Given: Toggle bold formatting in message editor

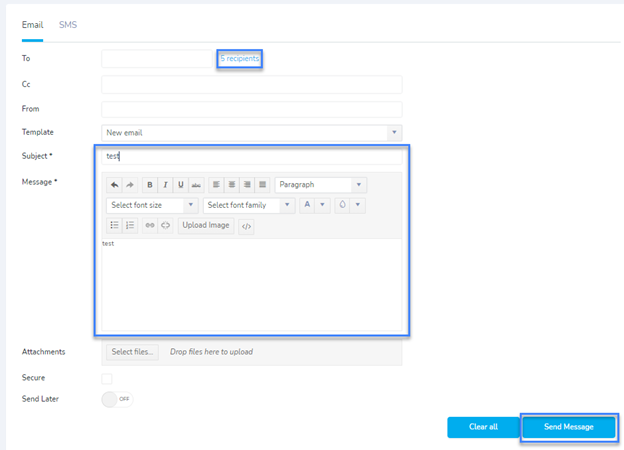Looking at the screenshot, I should [149, 185].
